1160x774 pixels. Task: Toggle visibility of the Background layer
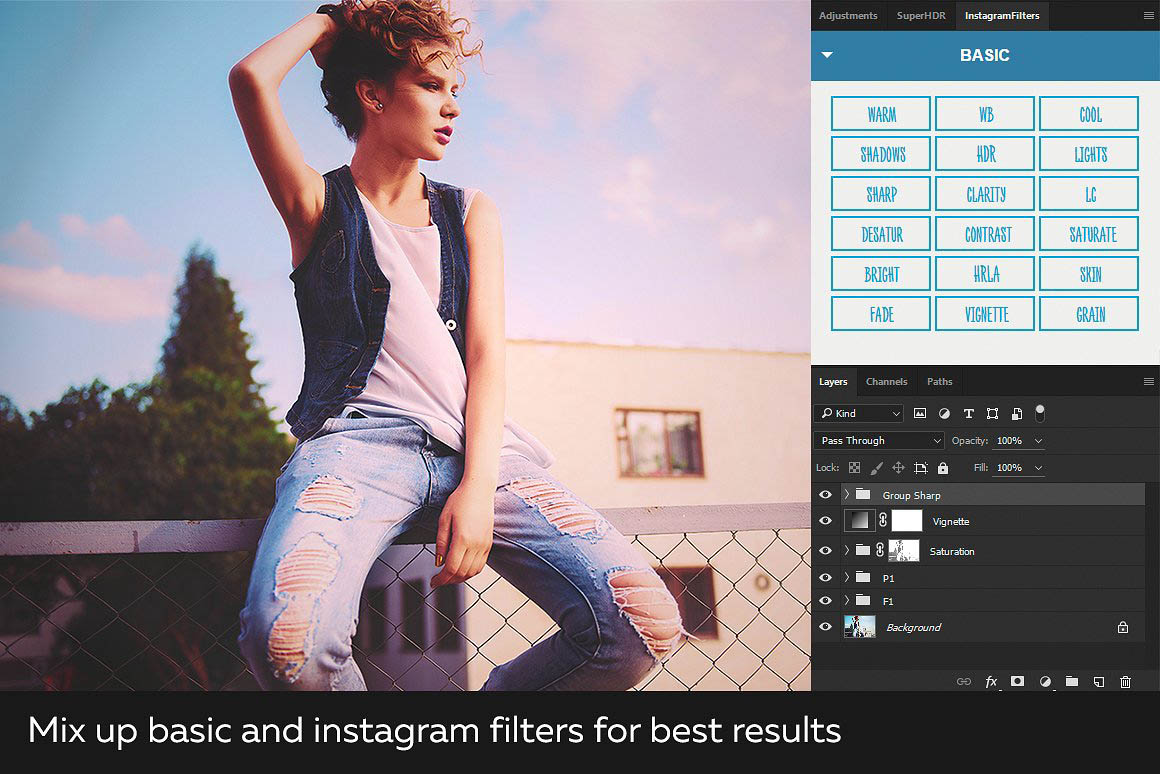[x=825, y=627]
